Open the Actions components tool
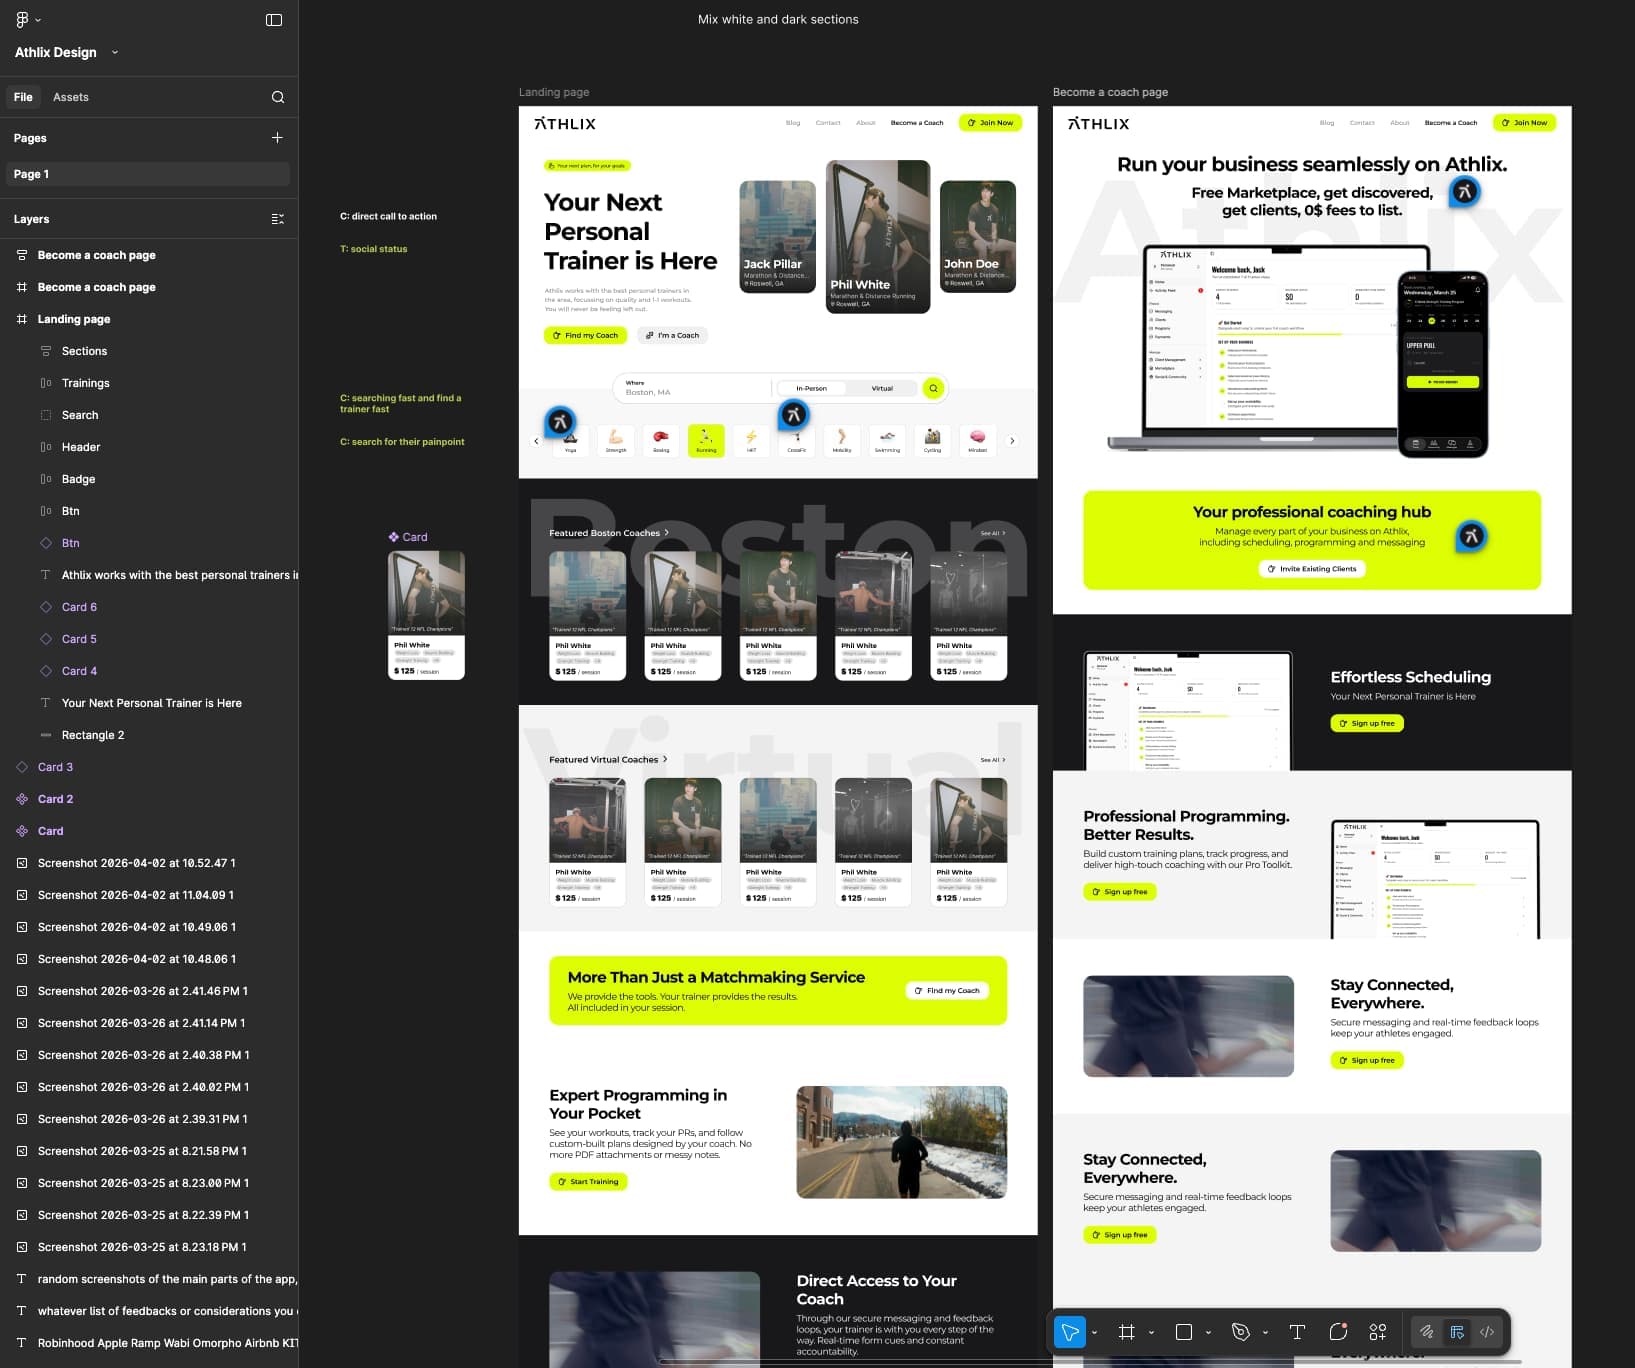The height and width of the screenshot is (1368, 1635). [1378, 1332]
